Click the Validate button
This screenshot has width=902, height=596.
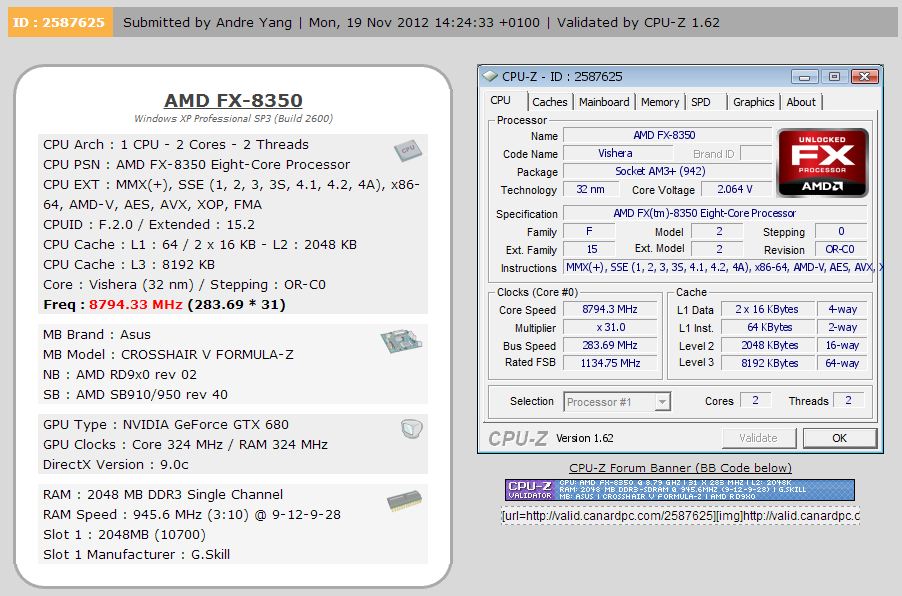pos(759,438)
